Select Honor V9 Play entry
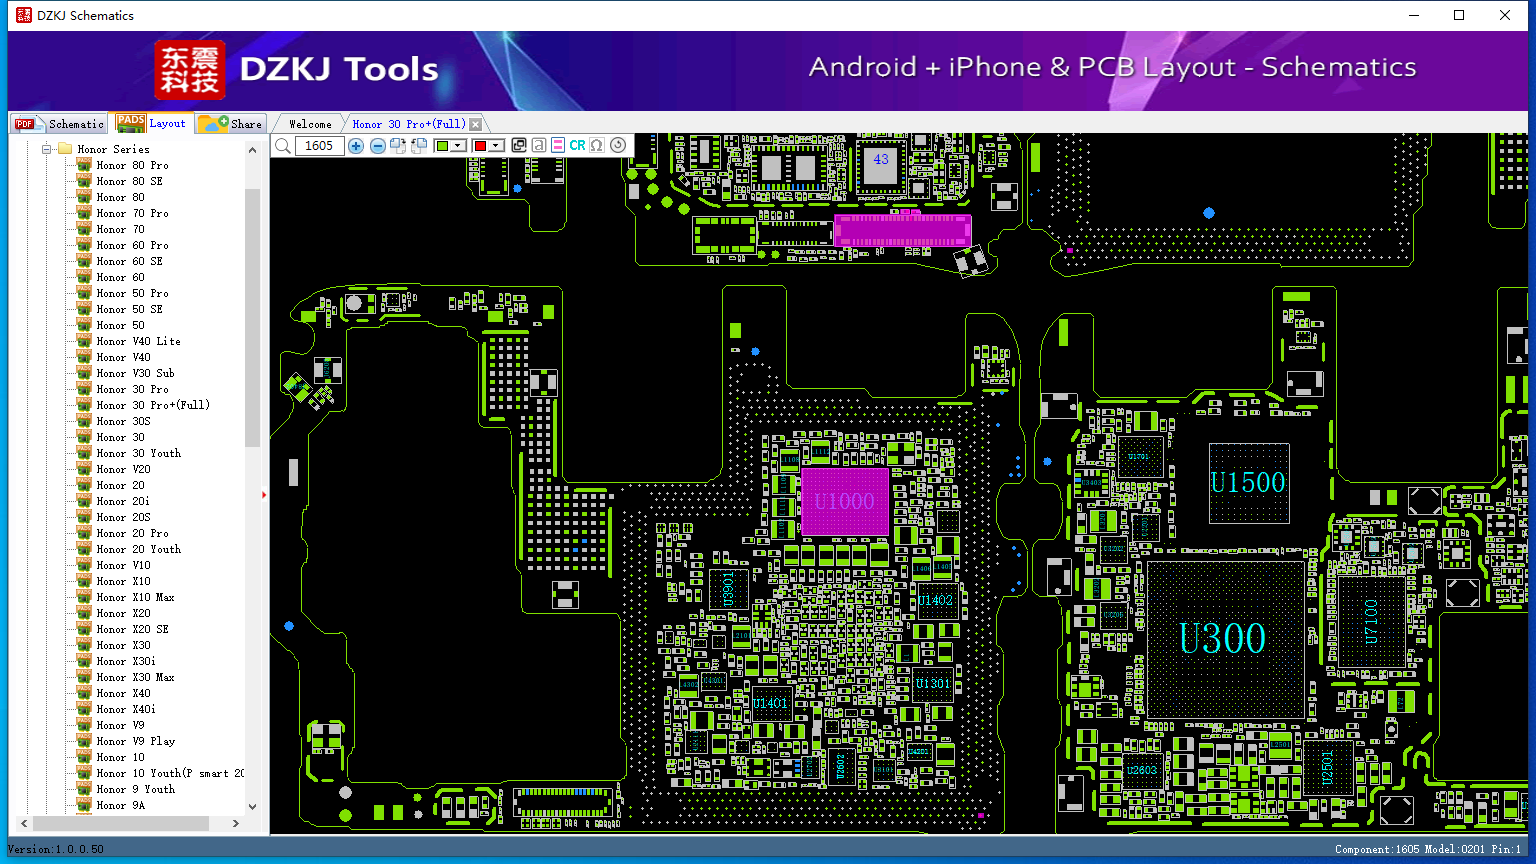This screenshot has height=864, width=1536. click(x=135, y=741)
